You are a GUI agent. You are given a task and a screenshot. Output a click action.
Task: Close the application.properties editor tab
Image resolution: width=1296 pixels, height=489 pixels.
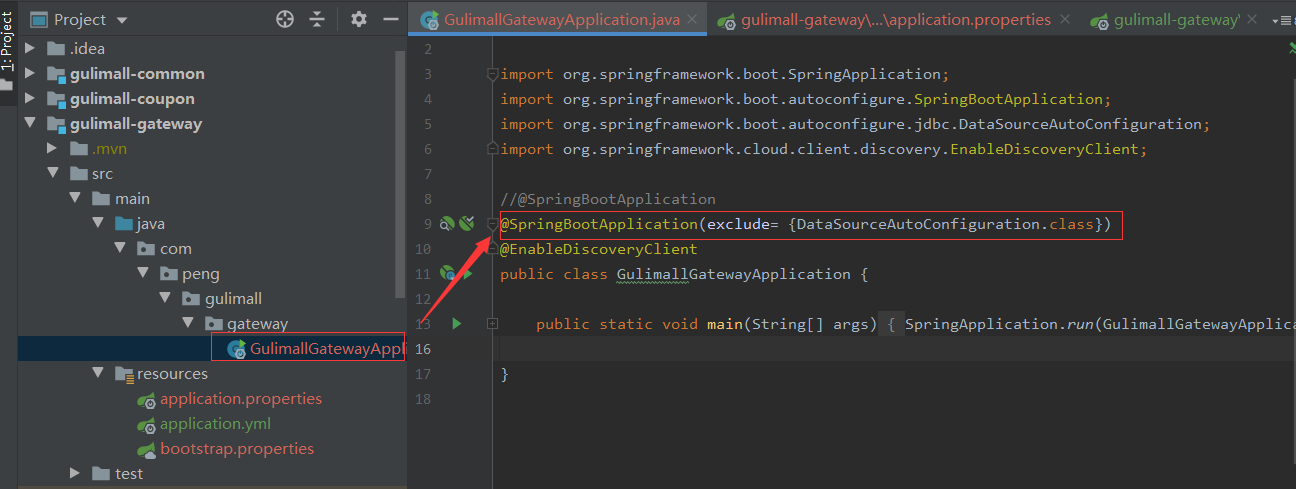[x=1064, y=20]
